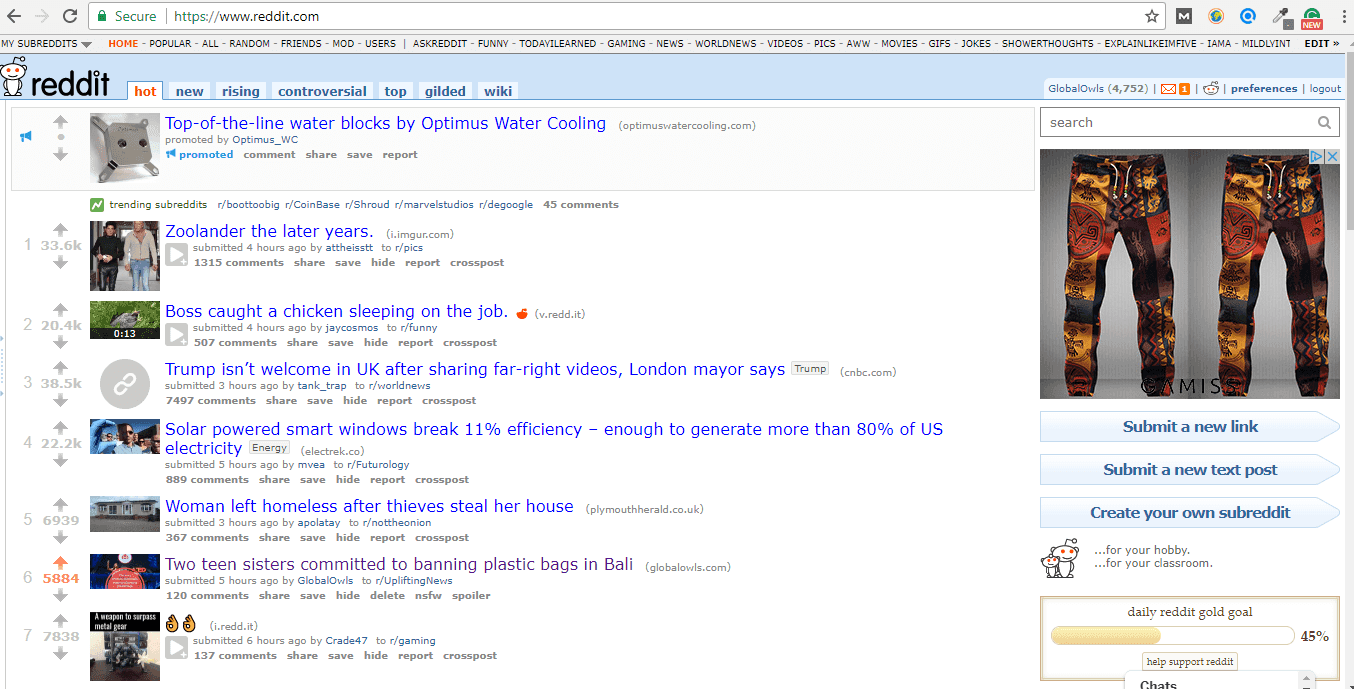Open the MY SUBREDDITS dropdown
The width and height of the screenshot is (1354, 689).
point(46,44)
